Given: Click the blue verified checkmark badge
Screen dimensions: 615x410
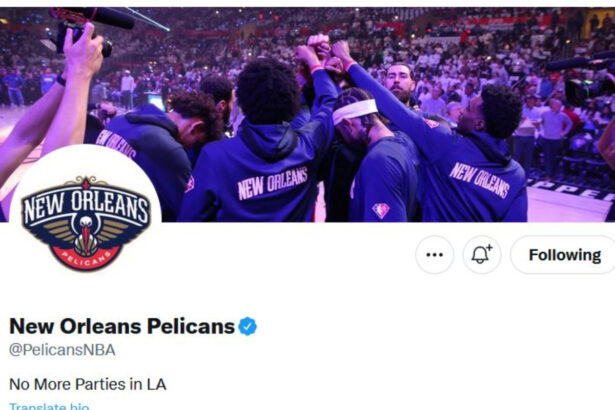Looking at the screenshot, I should point(248,326).
